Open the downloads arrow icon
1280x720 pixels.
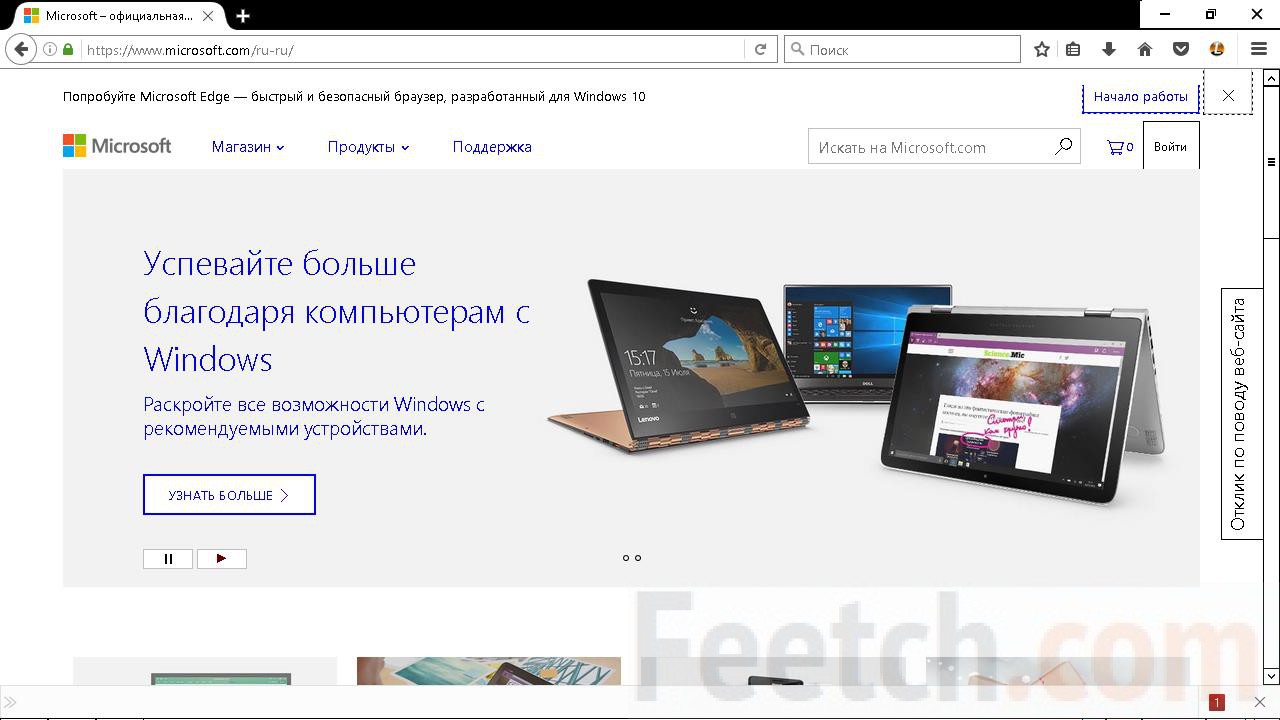tap(1108, 49)
